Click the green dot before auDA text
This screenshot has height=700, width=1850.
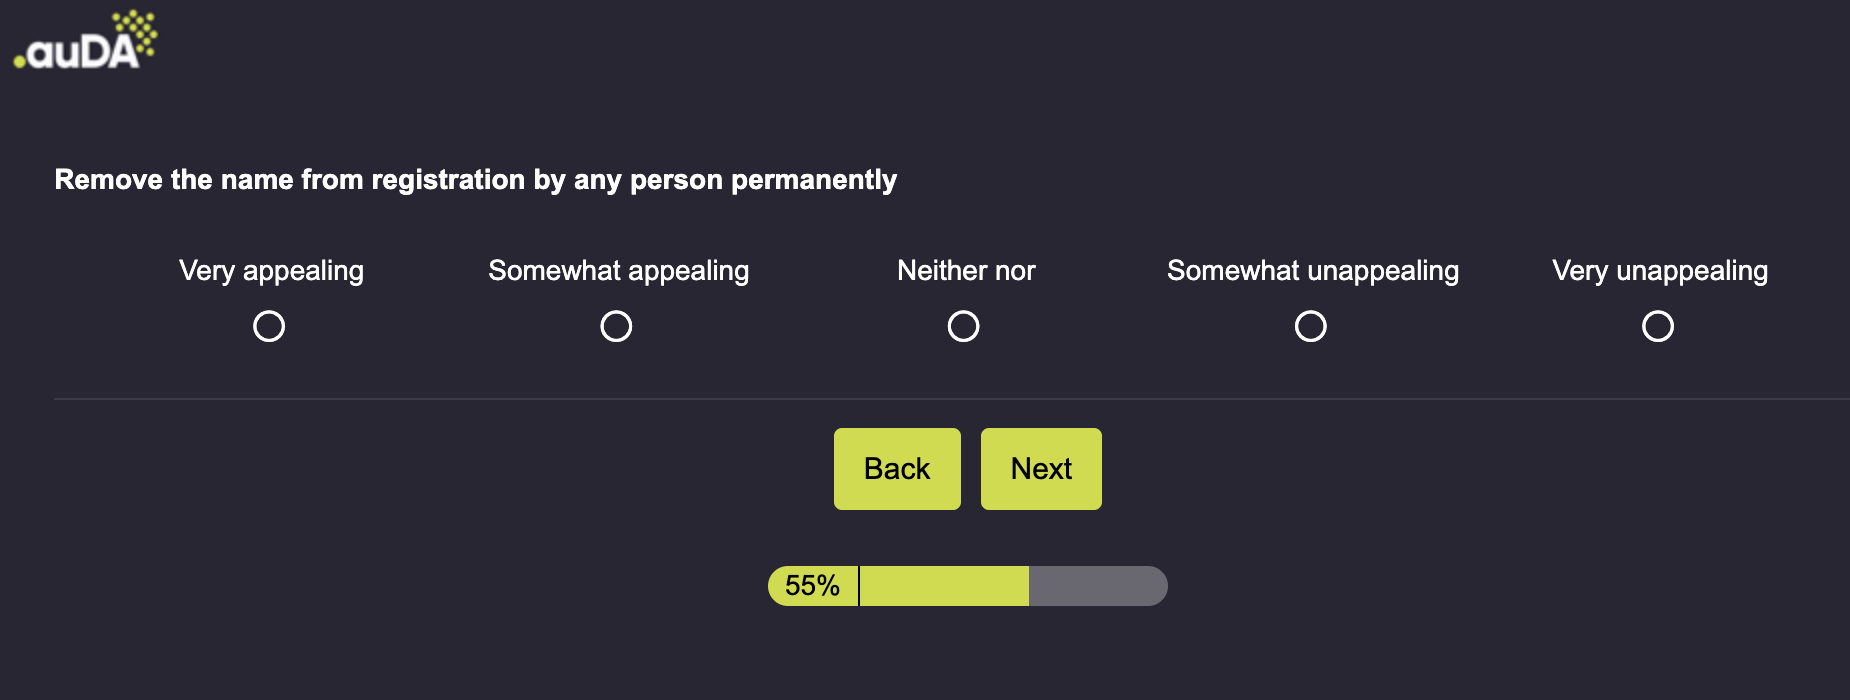tap(19, 63)
